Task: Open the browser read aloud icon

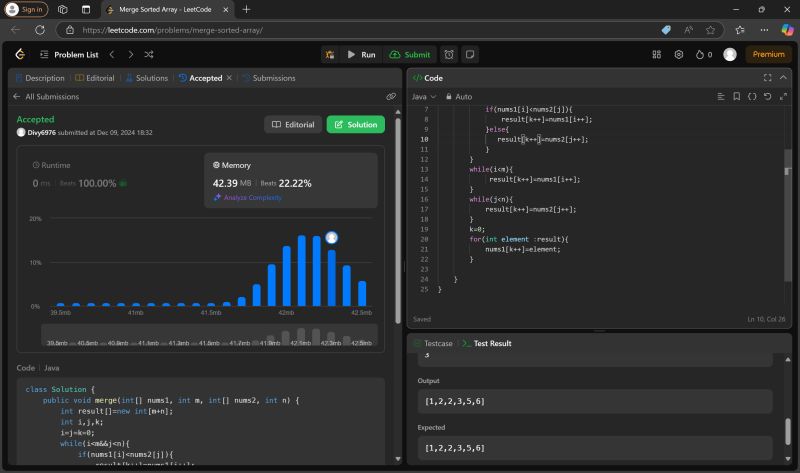Action: tap(688, 30)
